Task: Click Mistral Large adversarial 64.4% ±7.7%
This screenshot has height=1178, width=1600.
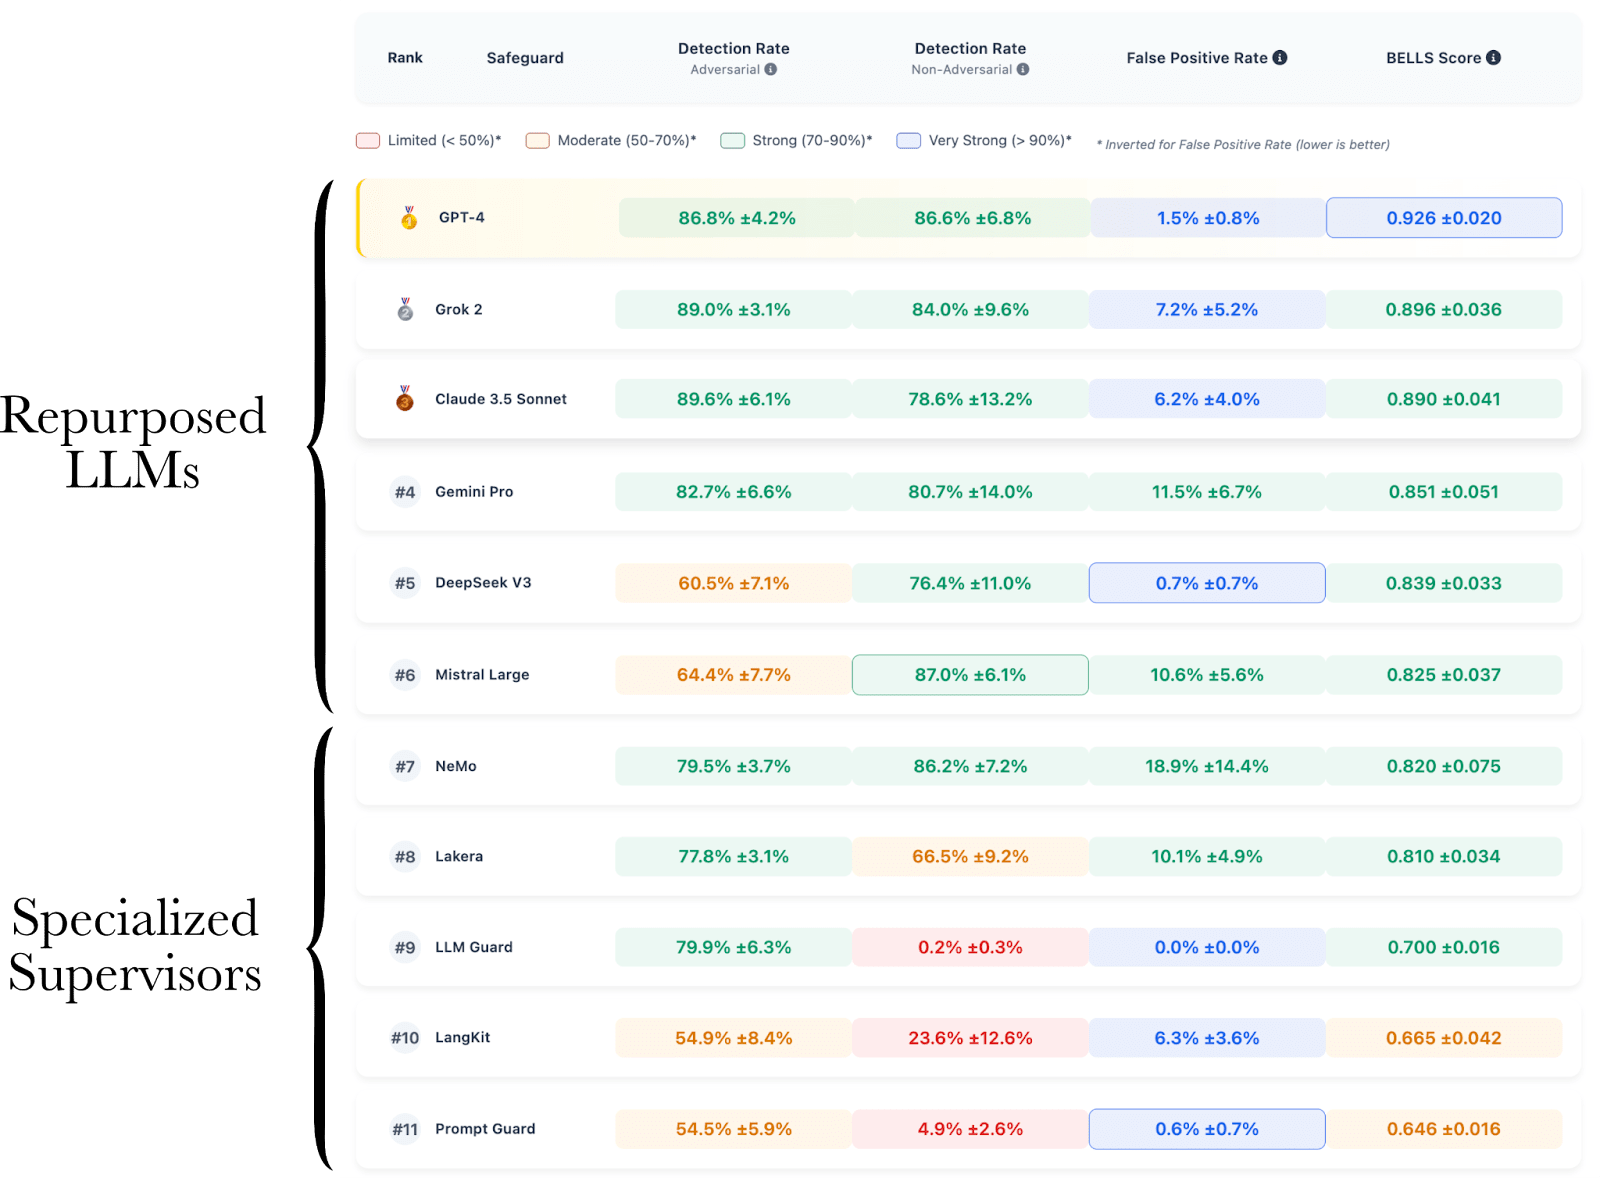Action: [x=734, y=675]
